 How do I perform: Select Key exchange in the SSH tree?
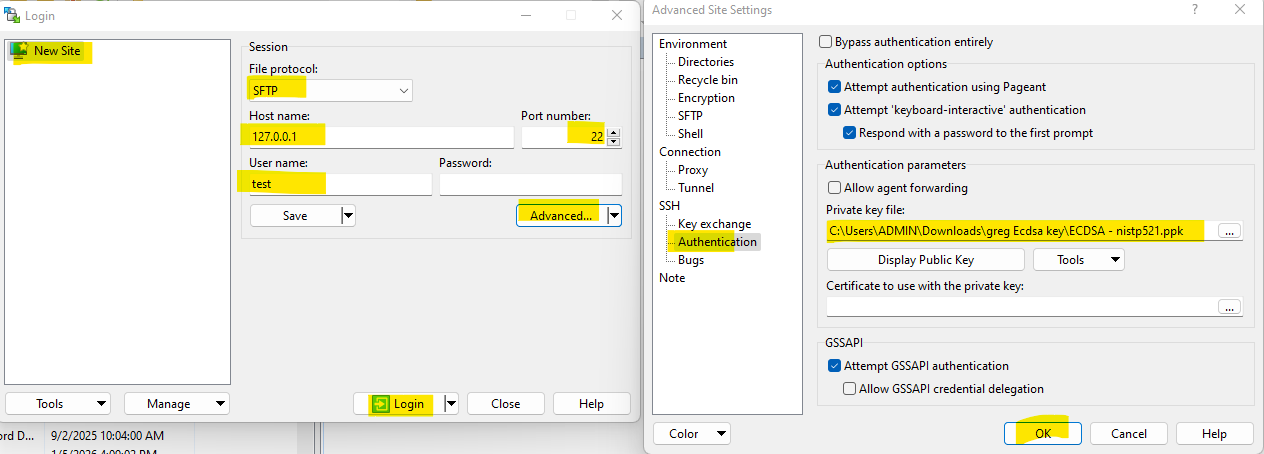(x=714, y=224)
